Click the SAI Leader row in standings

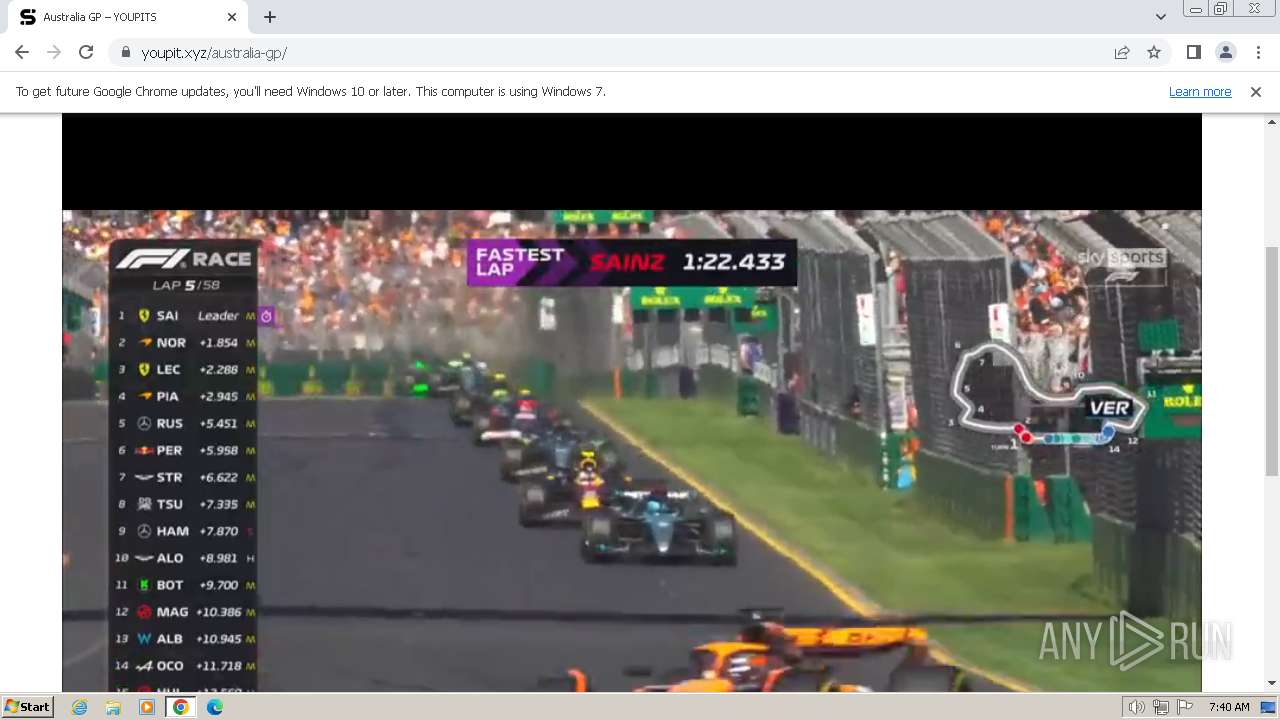click(185, 315)
